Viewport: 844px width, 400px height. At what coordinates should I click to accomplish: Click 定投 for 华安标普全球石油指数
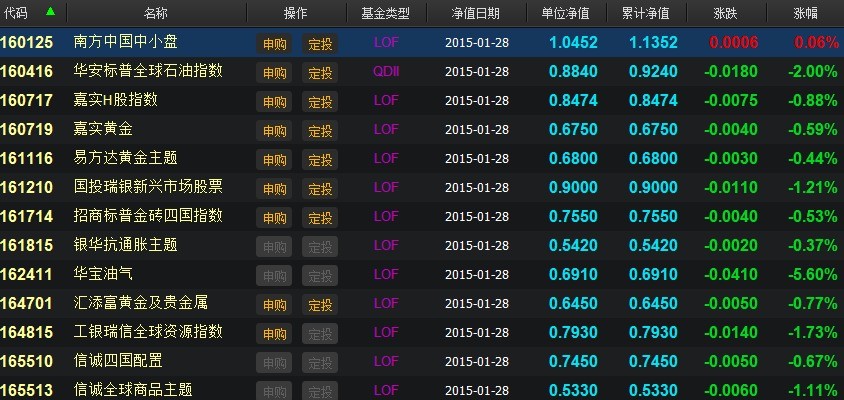pos(320,73)
